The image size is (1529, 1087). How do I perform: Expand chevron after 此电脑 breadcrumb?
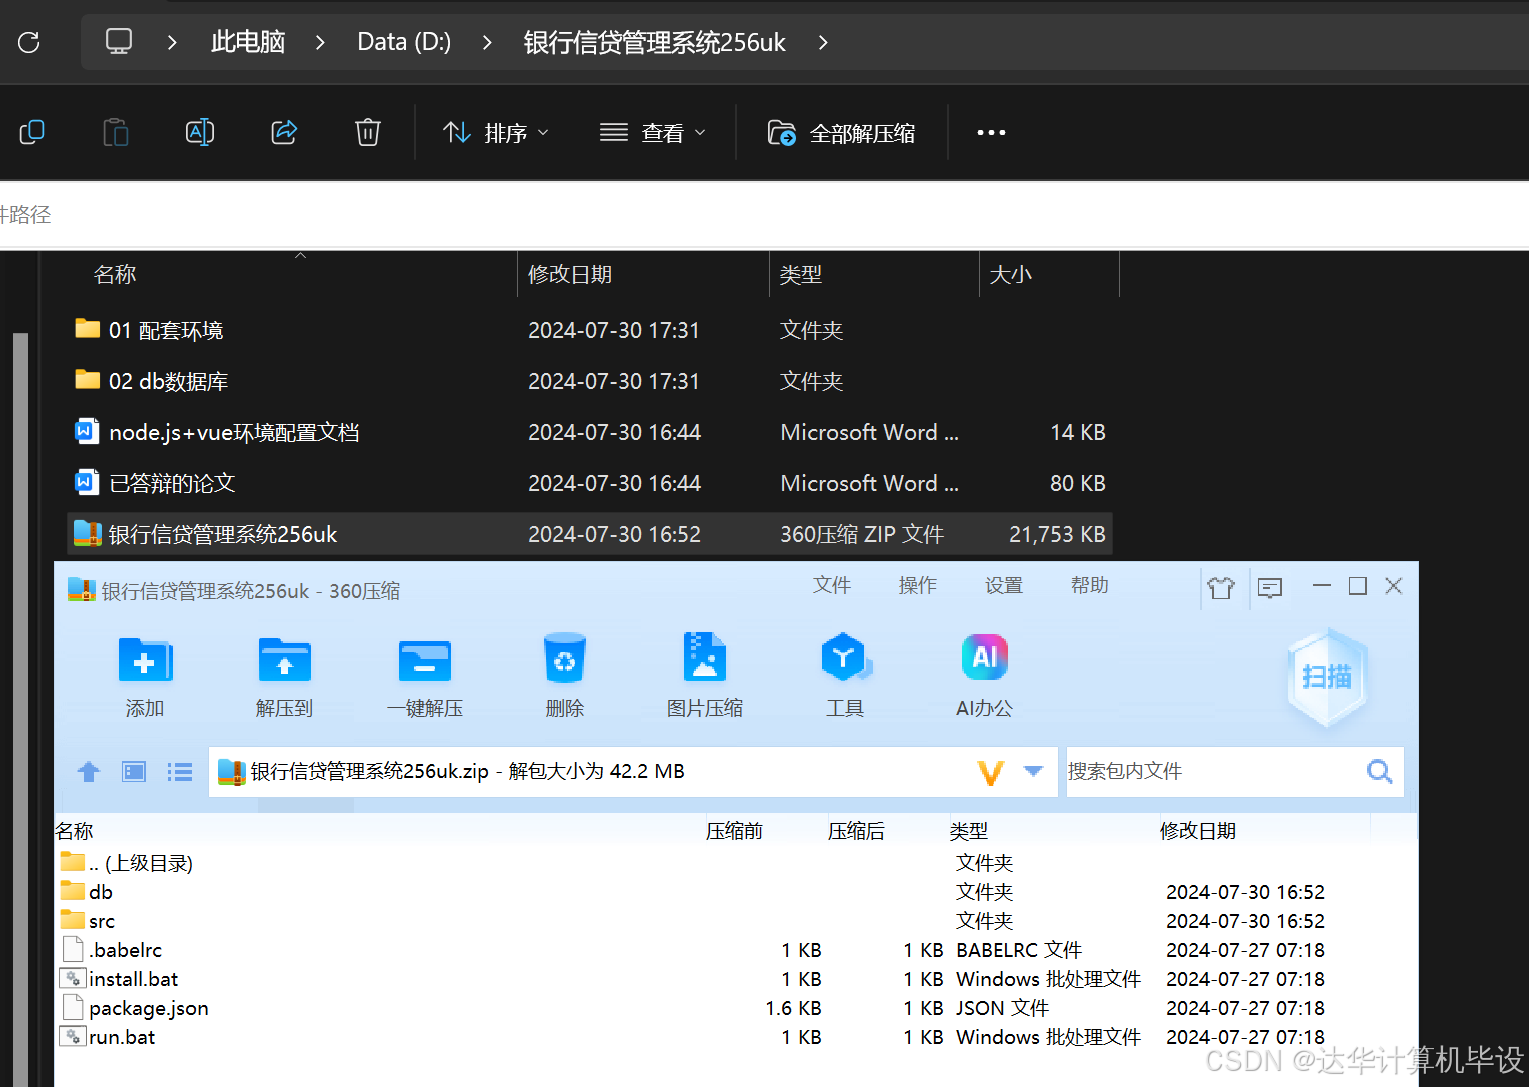tap(320, 42)
